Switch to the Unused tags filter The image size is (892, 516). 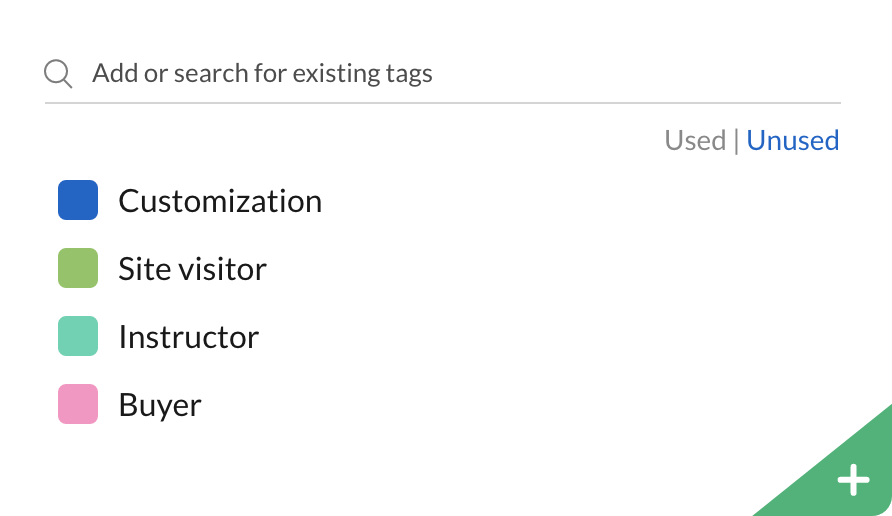(x=792, y=141)
